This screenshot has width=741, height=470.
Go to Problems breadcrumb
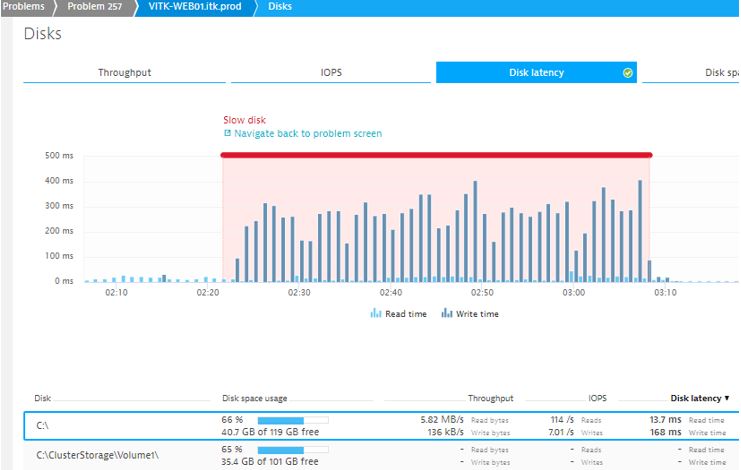pyautogui.click(x=25, y=7)
